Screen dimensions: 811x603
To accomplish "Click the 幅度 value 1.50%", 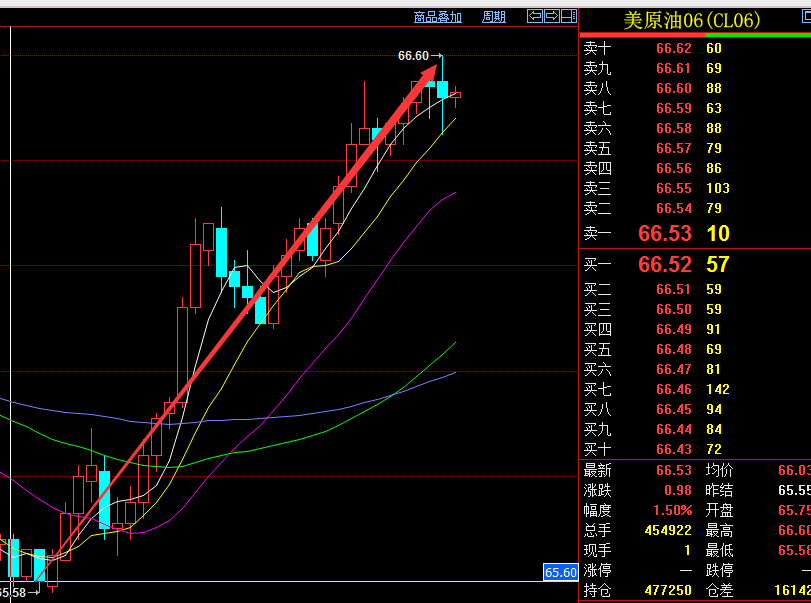I will (672, 510).
